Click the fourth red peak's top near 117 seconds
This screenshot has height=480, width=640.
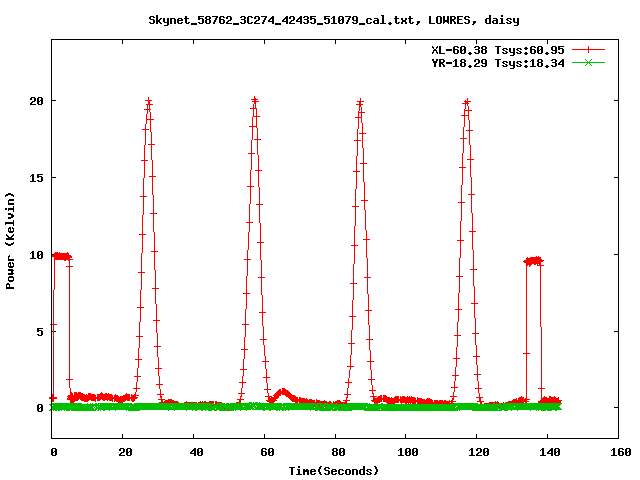[x=467, y=102]
